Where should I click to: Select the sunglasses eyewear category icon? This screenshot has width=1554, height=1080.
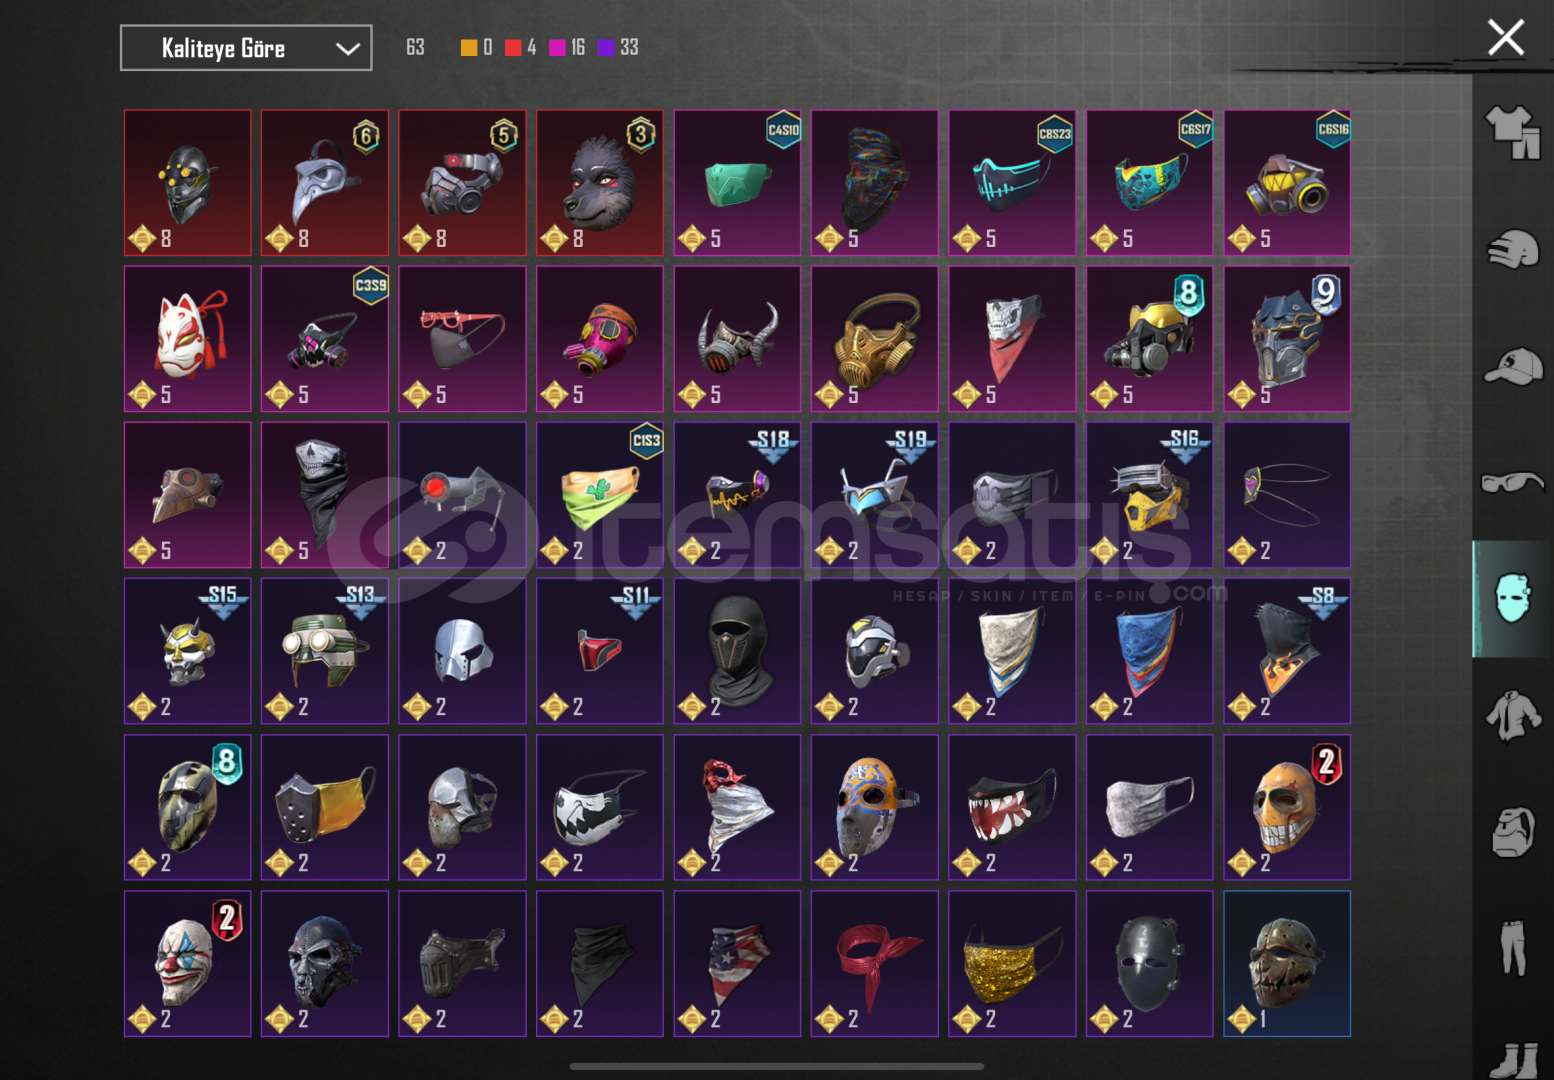[1513, 483]
